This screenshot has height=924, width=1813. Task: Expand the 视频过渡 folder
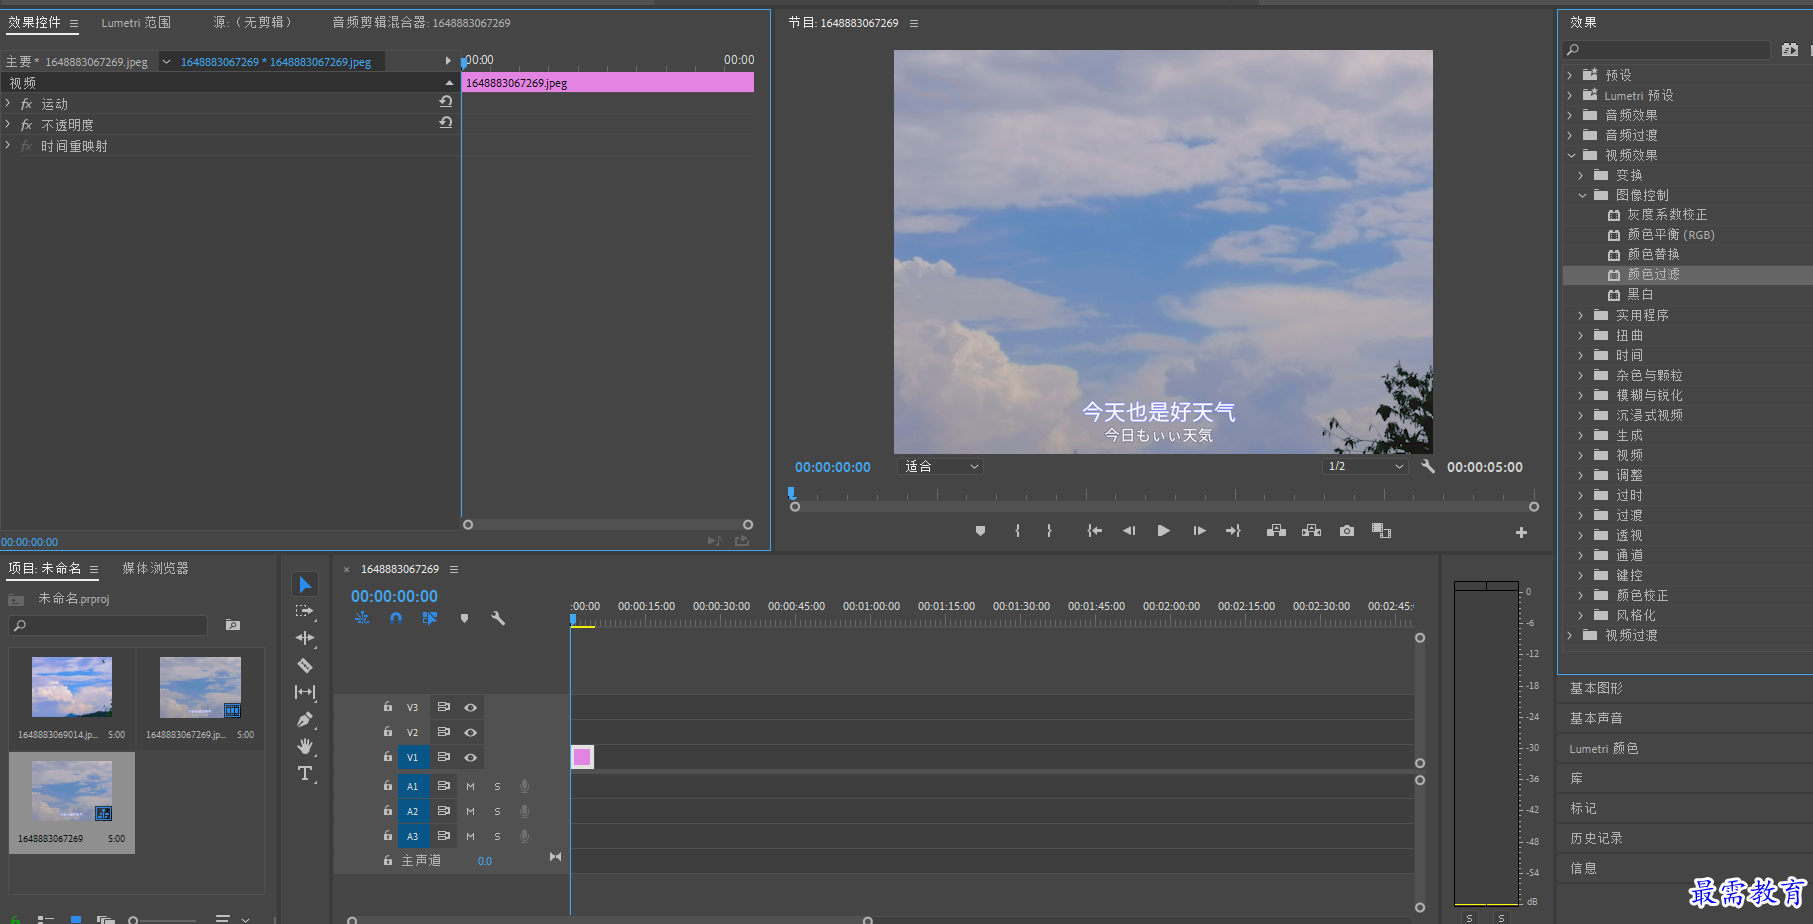pyautogui.click(x=1570, y=635)
